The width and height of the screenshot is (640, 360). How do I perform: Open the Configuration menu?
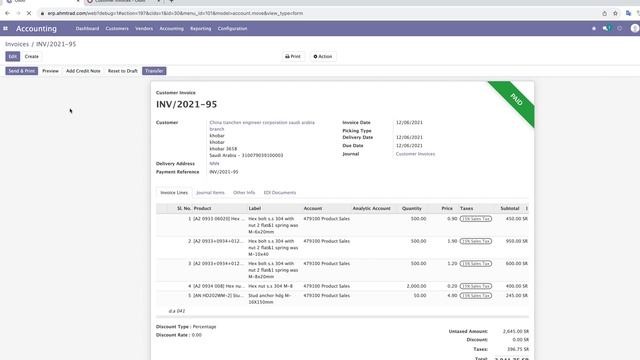(232, 29)
